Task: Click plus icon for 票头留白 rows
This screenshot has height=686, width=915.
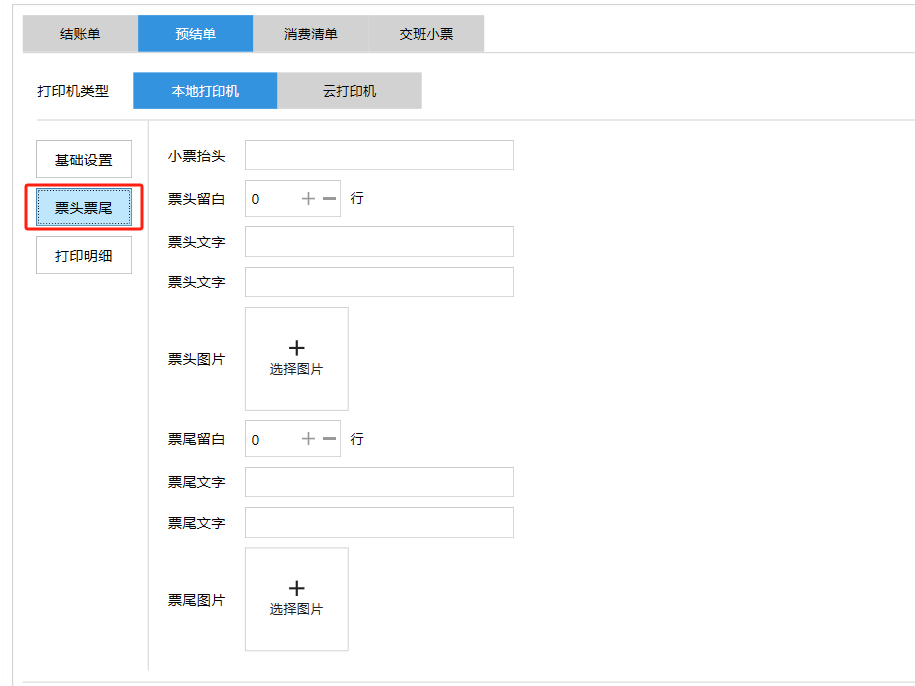Action: (308, 199)
